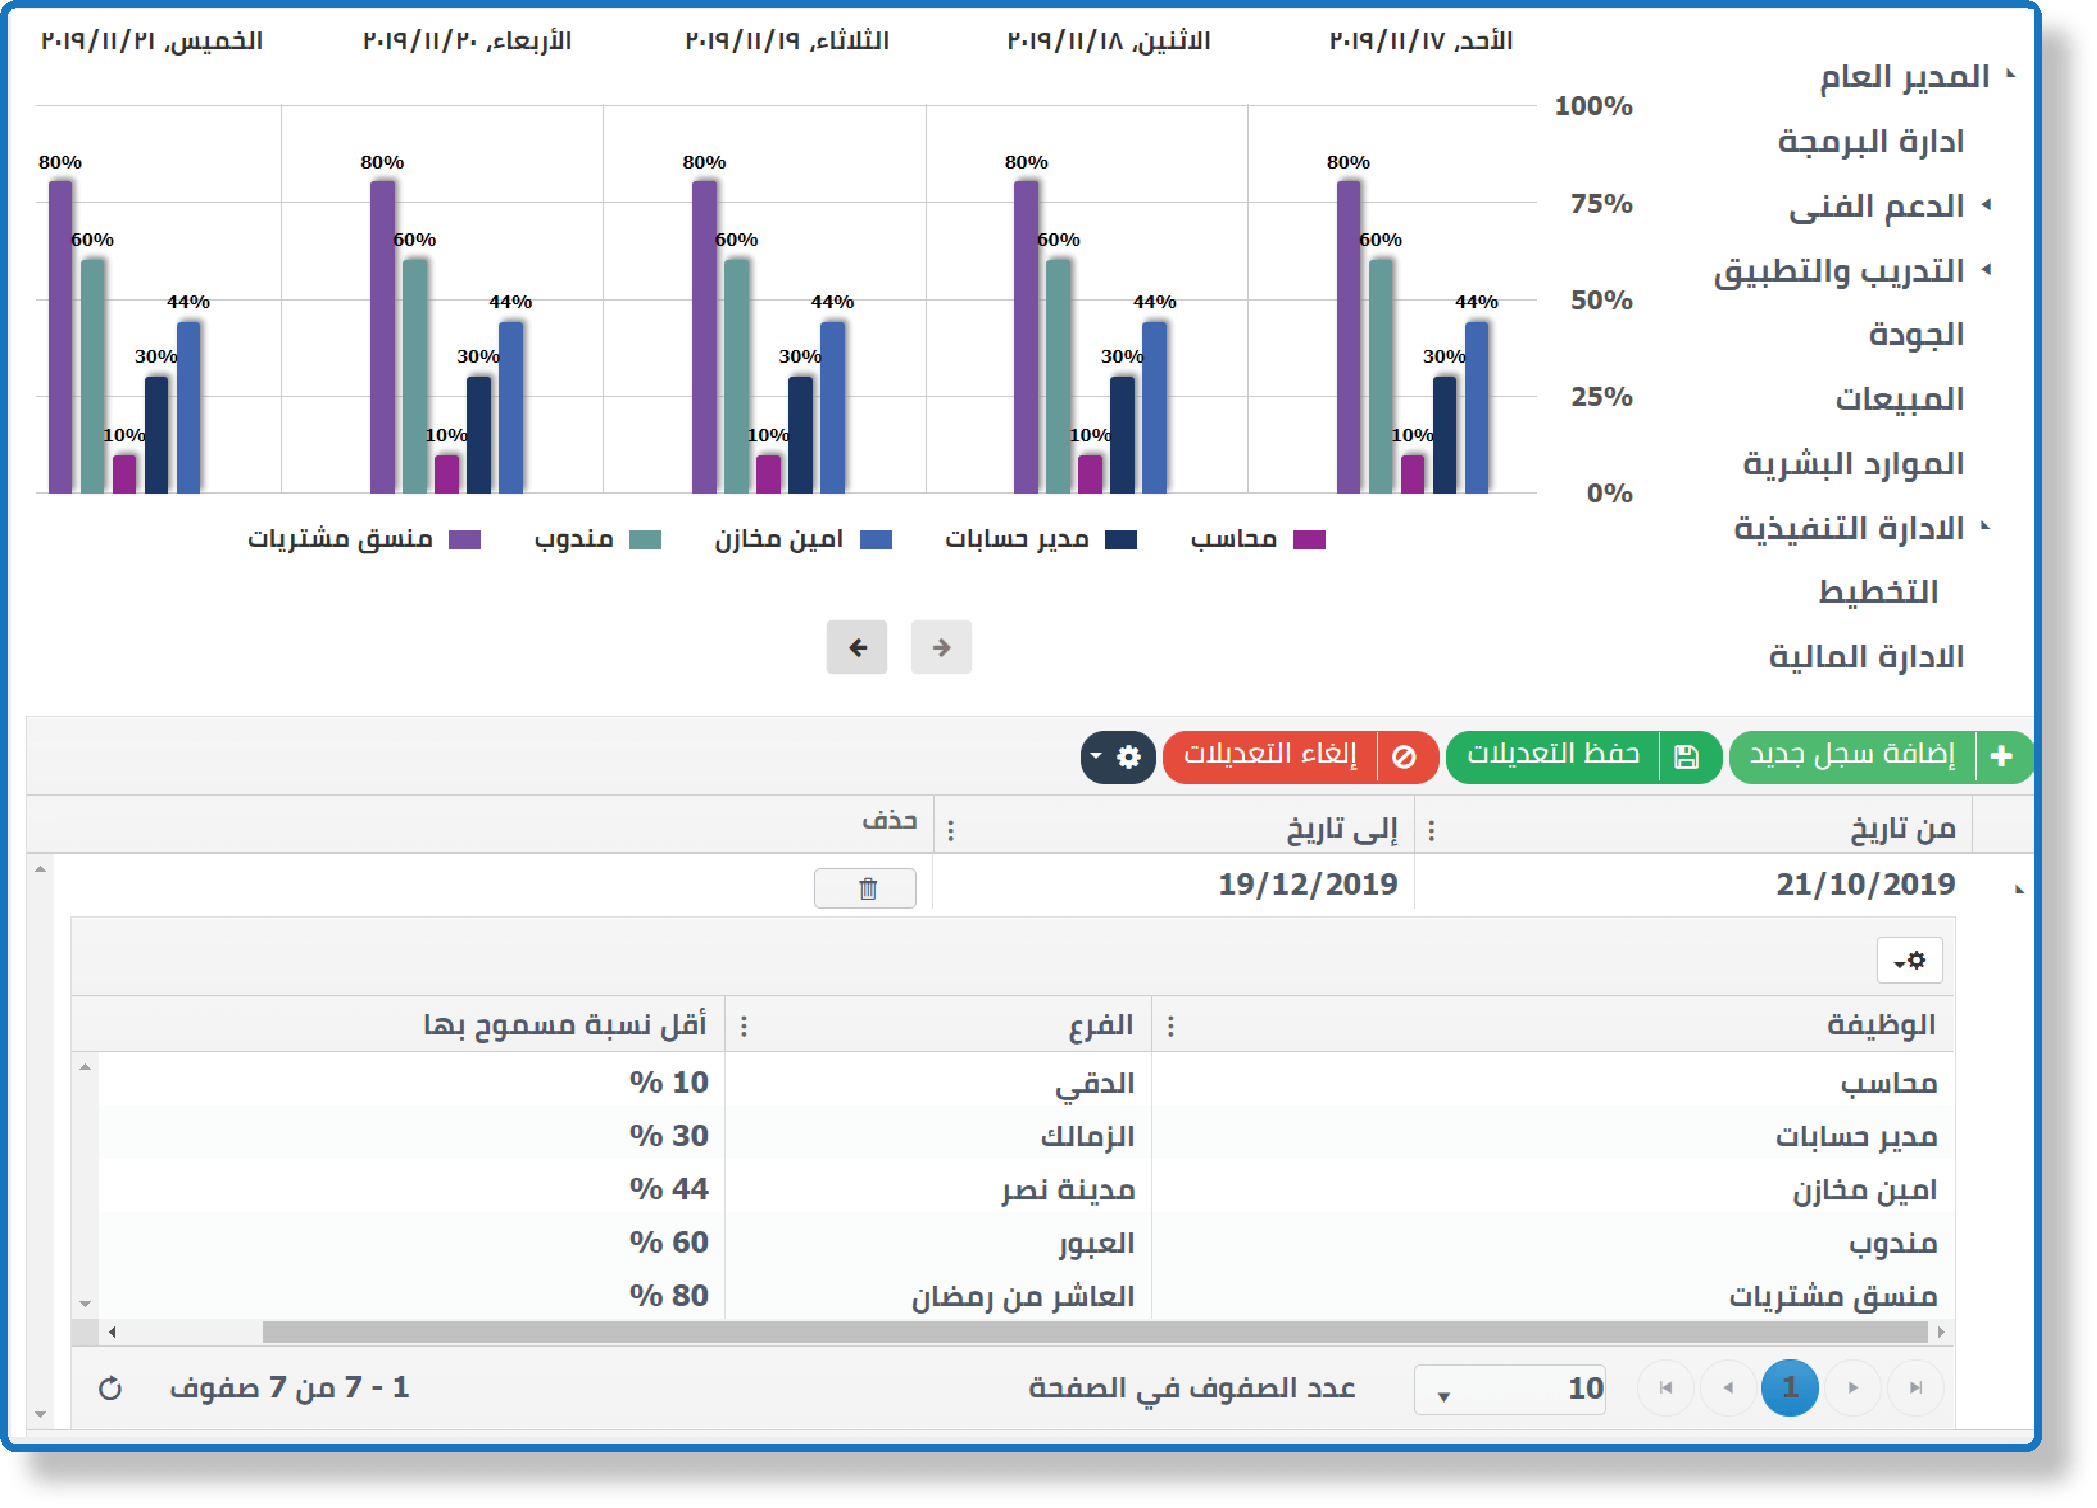
Task: Open column menu for من تاريخ column
Action: pos(1432,830)
